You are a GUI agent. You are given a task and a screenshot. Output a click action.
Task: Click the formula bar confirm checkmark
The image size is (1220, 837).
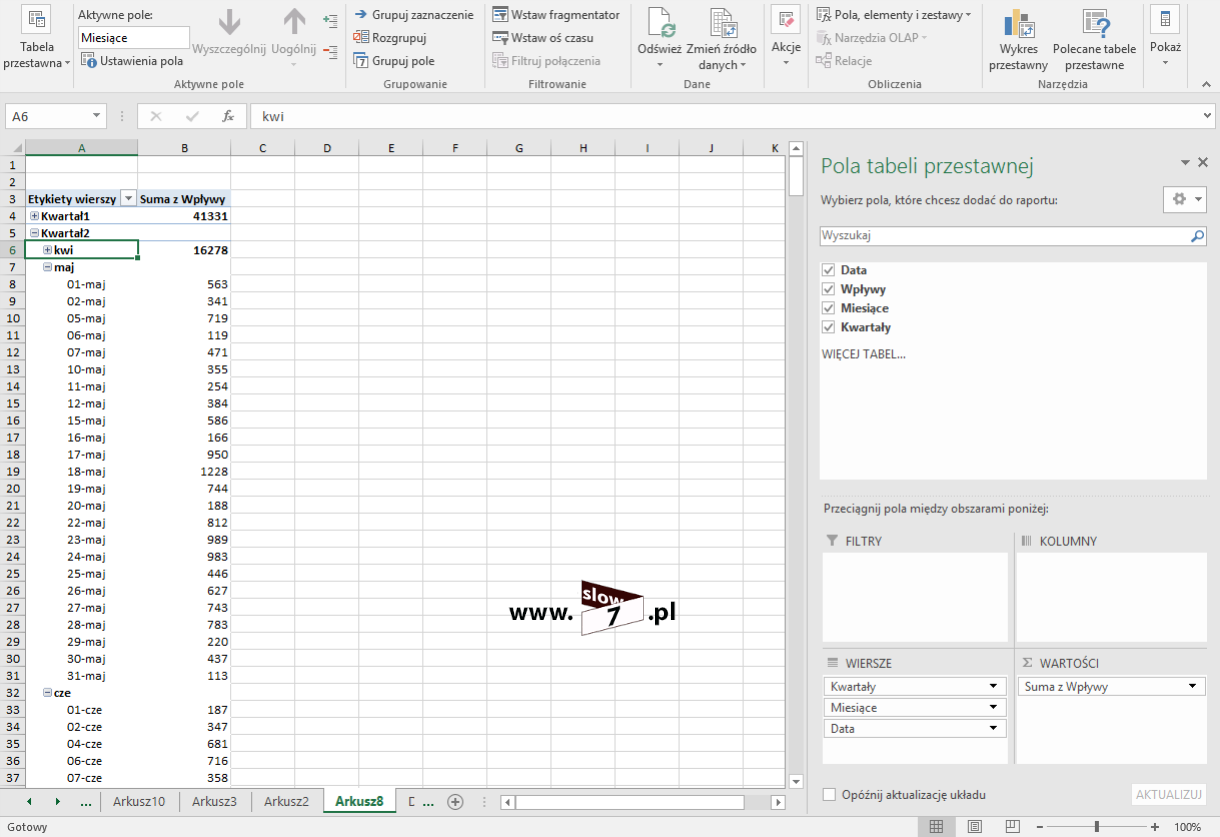pyautogui.click(x=192, y=116)
